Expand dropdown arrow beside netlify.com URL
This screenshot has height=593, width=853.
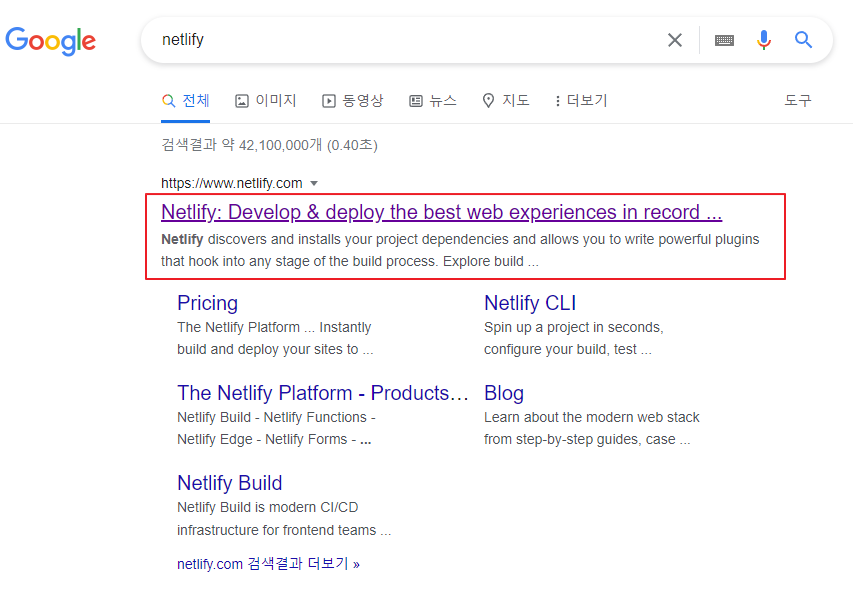[x=314, y=183]
